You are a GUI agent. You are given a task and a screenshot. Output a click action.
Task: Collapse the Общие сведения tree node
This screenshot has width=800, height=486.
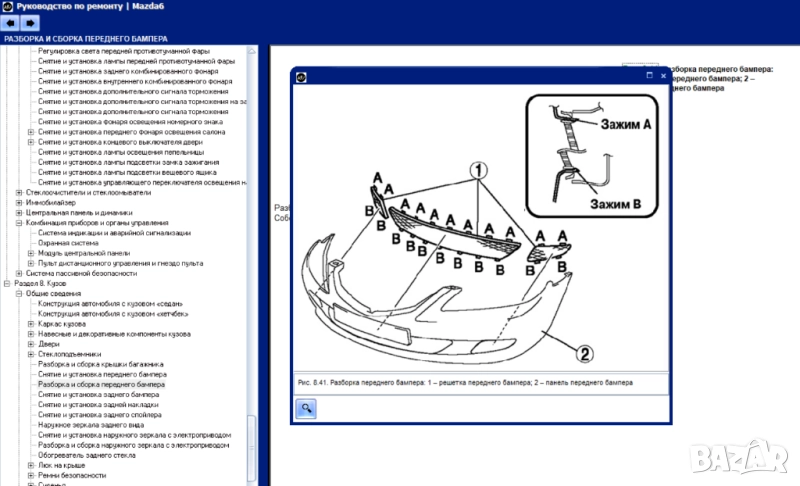click(18, 293)
